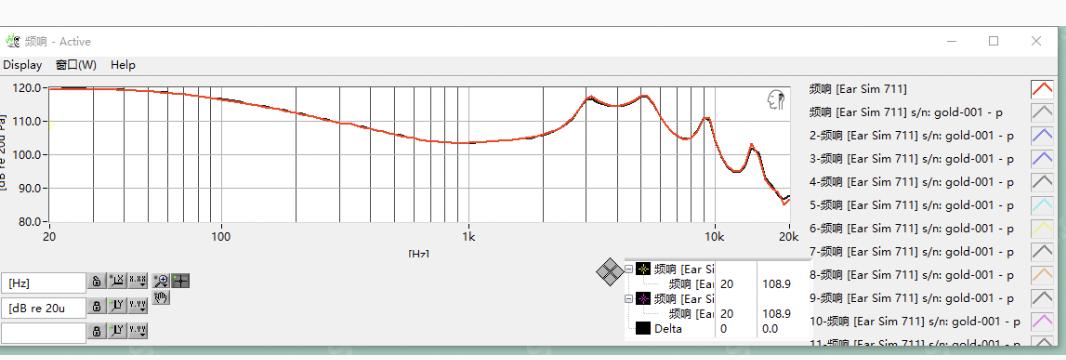Click the [dB re 20u scale name field
The height and width of the screenshot is (360, 1066).
[x=44, y=308]
